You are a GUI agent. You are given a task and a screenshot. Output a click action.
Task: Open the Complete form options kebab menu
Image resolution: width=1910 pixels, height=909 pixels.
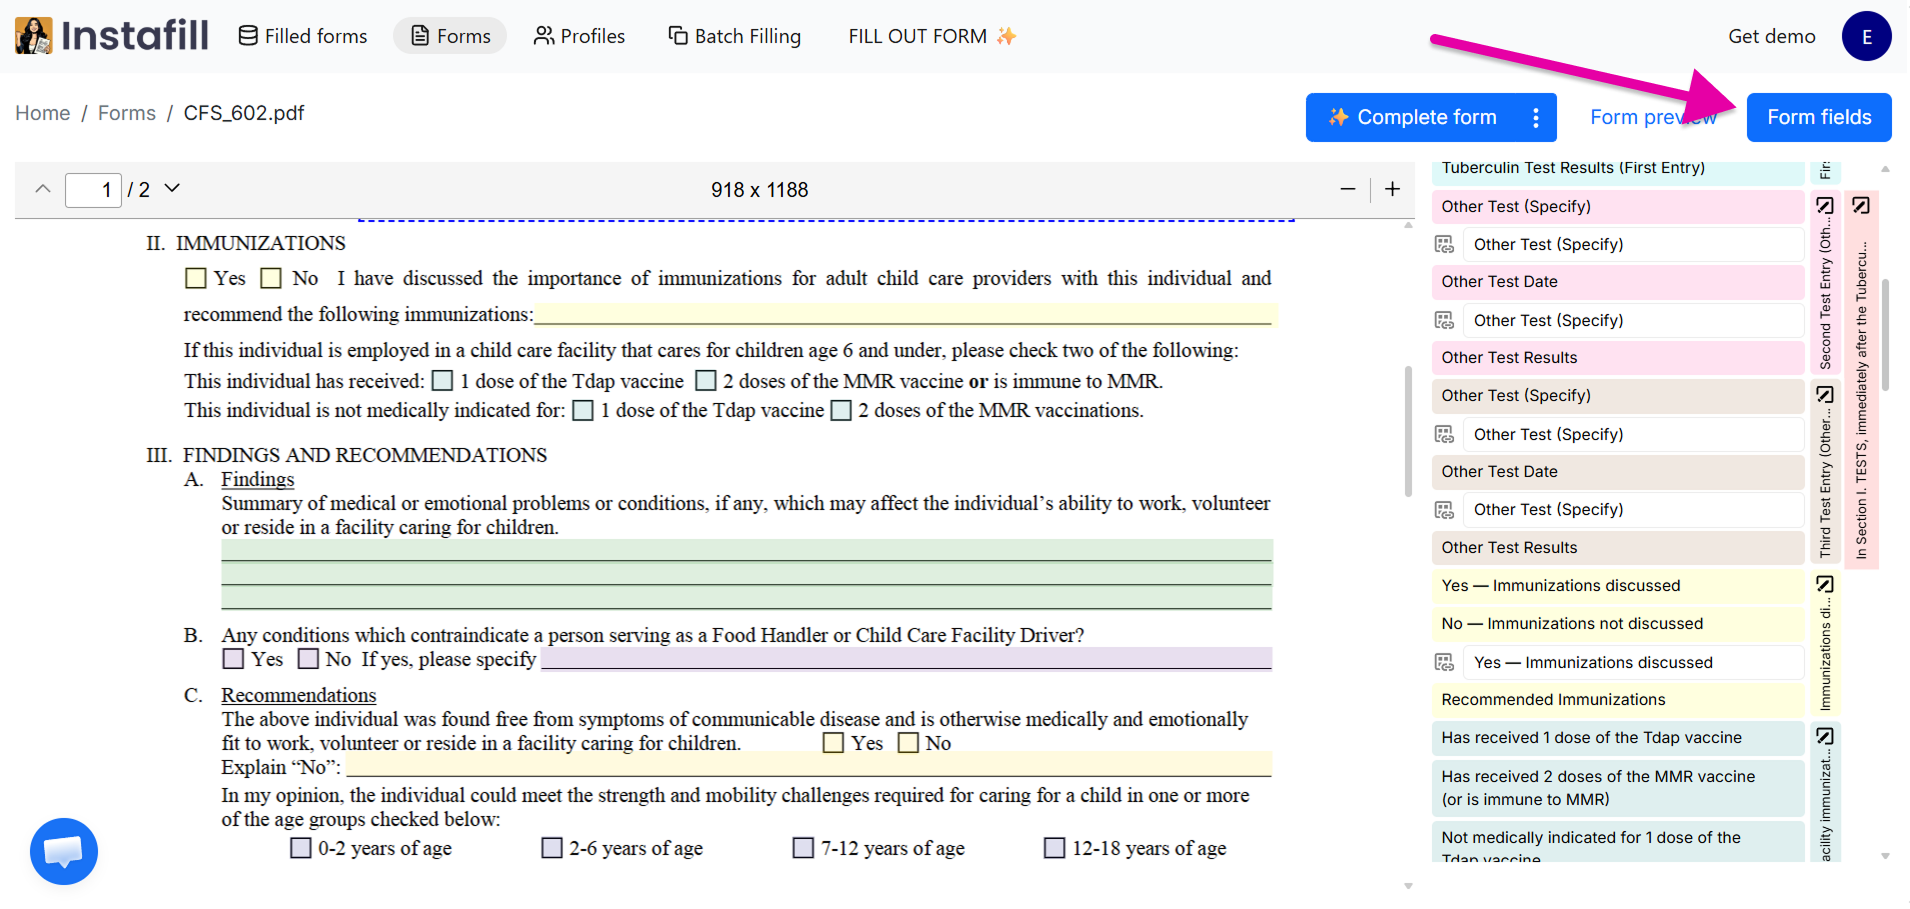point(1536,117)
